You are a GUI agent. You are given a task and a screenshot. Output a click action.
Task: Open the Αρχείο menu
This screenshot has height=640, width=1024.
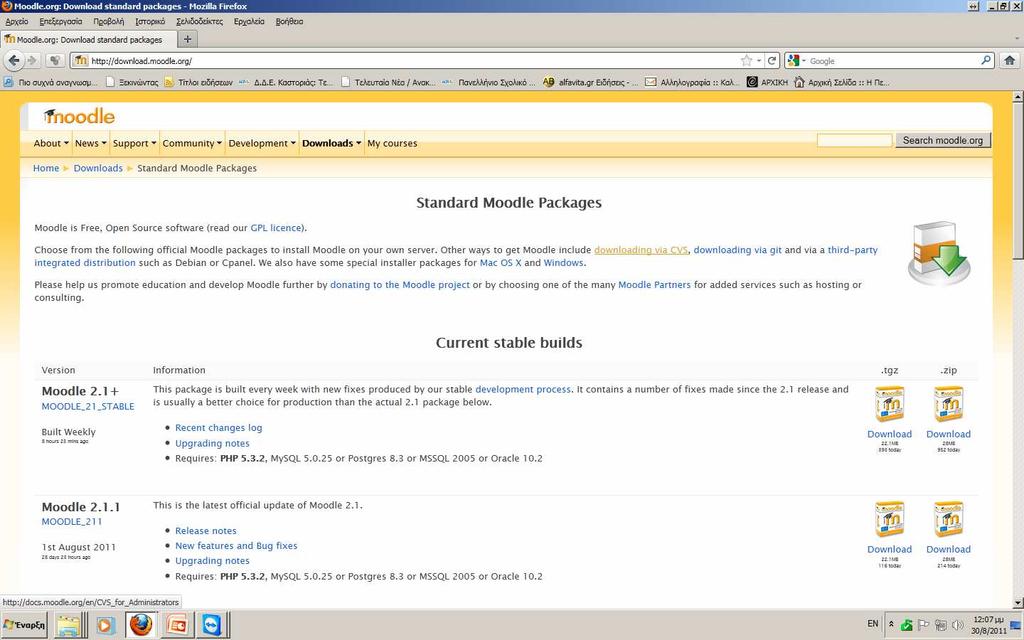point(16,22)
